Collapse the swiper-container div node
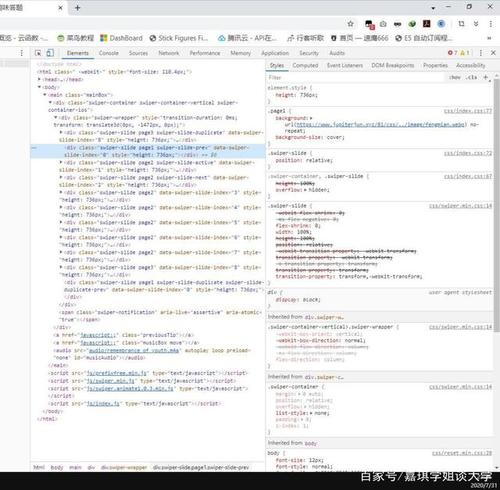This screenshot has height=490, width=500. click(x=50, y=102)
